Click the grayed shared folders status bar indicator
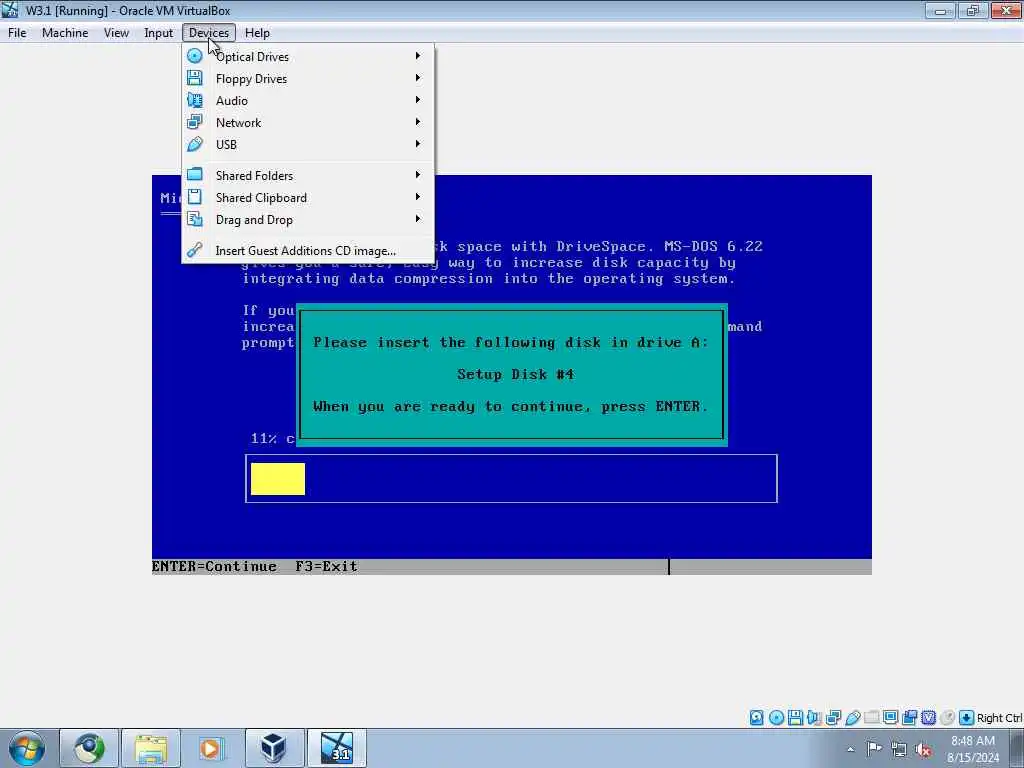Screen dimensions: 1024x768 (871, 718)
